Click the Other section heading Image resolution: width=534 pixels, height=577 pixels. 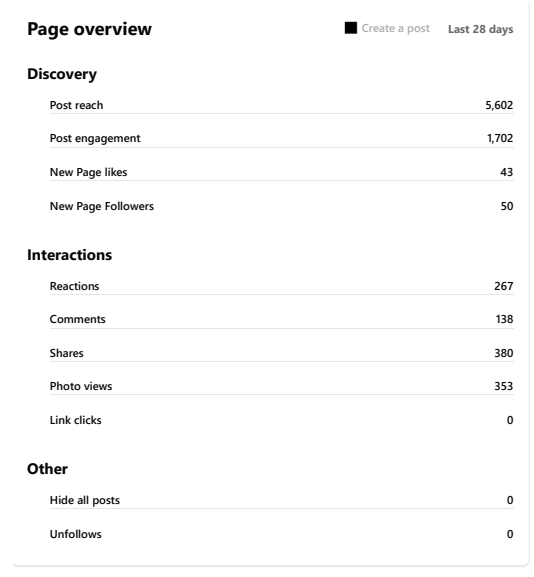[47, 469]
